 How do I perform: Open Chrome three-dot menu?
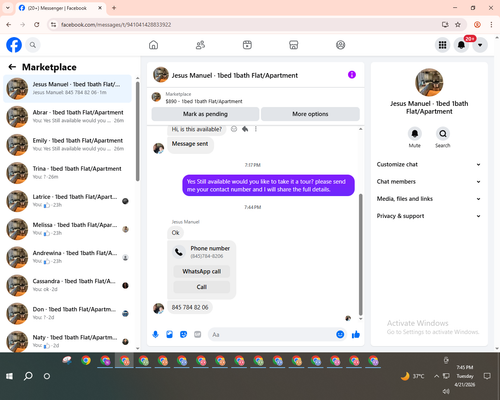(491, 25)
